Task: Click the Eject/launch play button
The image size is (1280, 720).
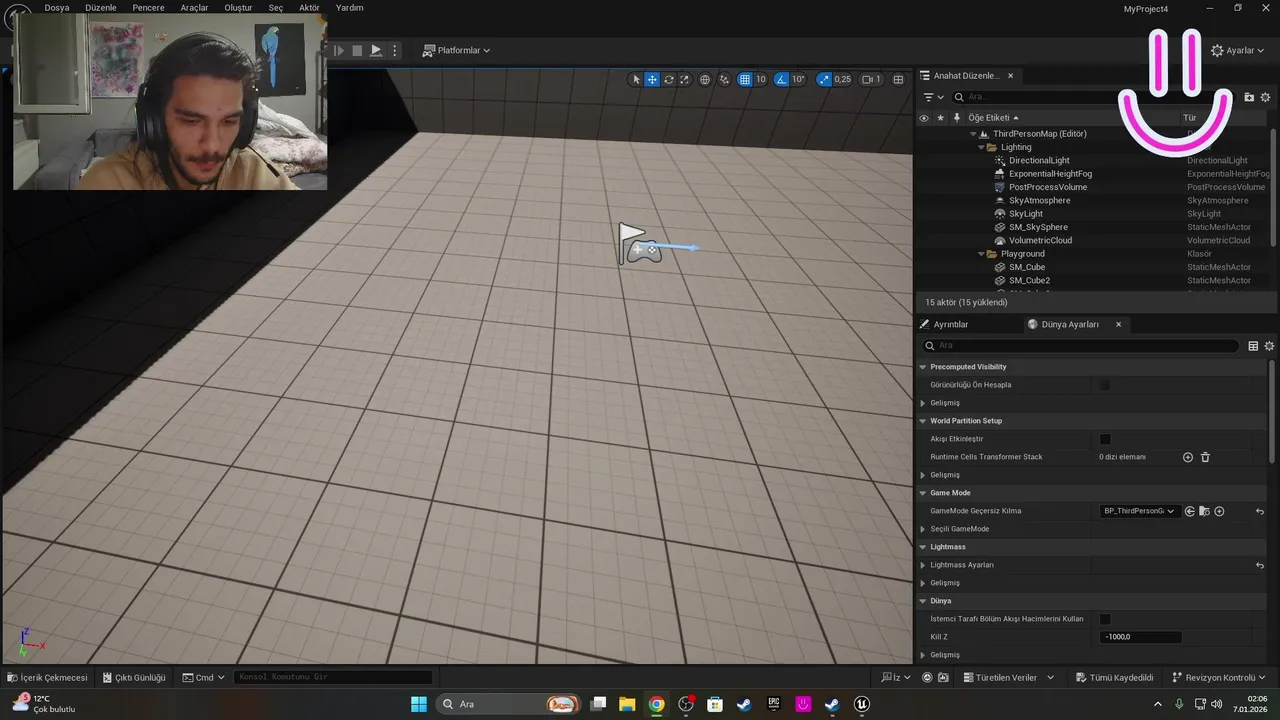Action: coord(376,50)
